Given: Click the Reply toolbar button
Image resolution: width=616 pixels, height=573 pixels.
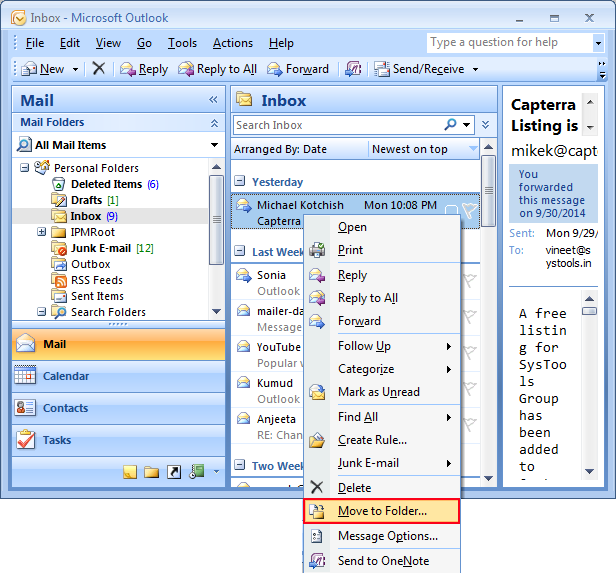Looking at the screenshot, I should (144, 69).
